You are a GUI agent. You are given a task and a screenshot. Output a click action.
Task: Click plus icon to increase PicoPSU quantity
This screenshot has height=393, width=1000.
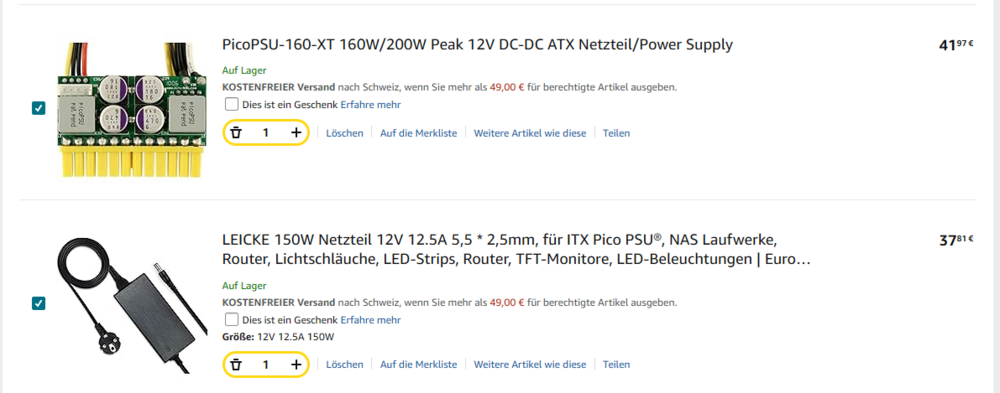tap(296, 133)
